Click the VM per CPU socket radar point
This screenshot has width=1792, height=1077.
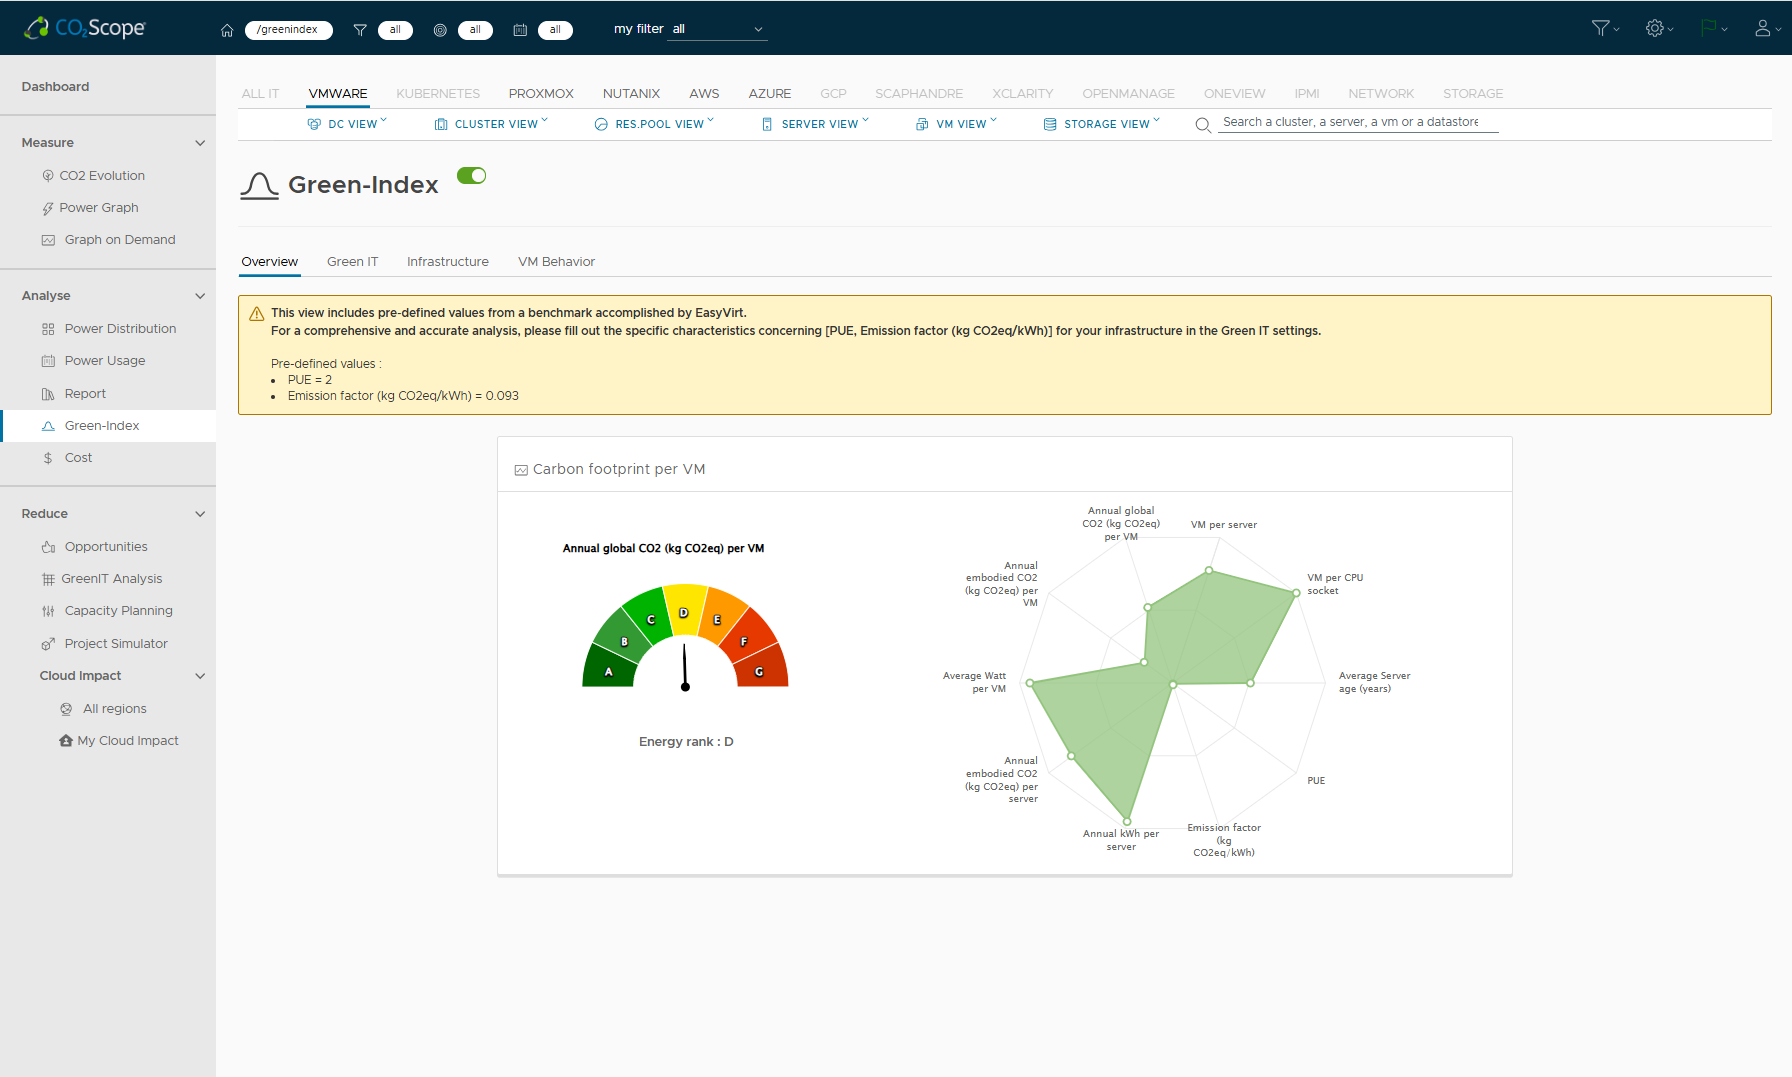tap(1296, 593)
